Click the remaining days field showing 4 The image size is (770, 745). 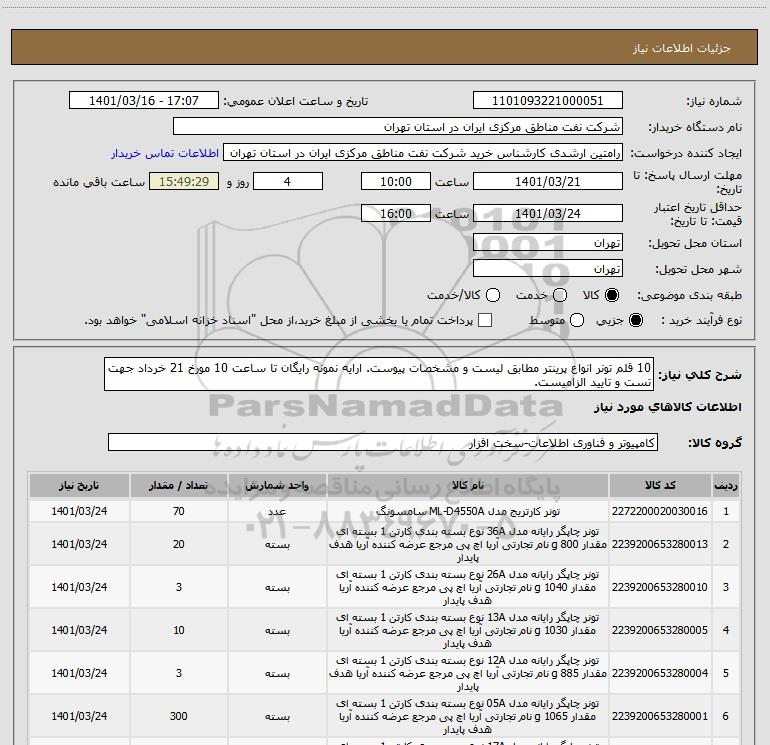pyautogui.click(x=288, y=181)
